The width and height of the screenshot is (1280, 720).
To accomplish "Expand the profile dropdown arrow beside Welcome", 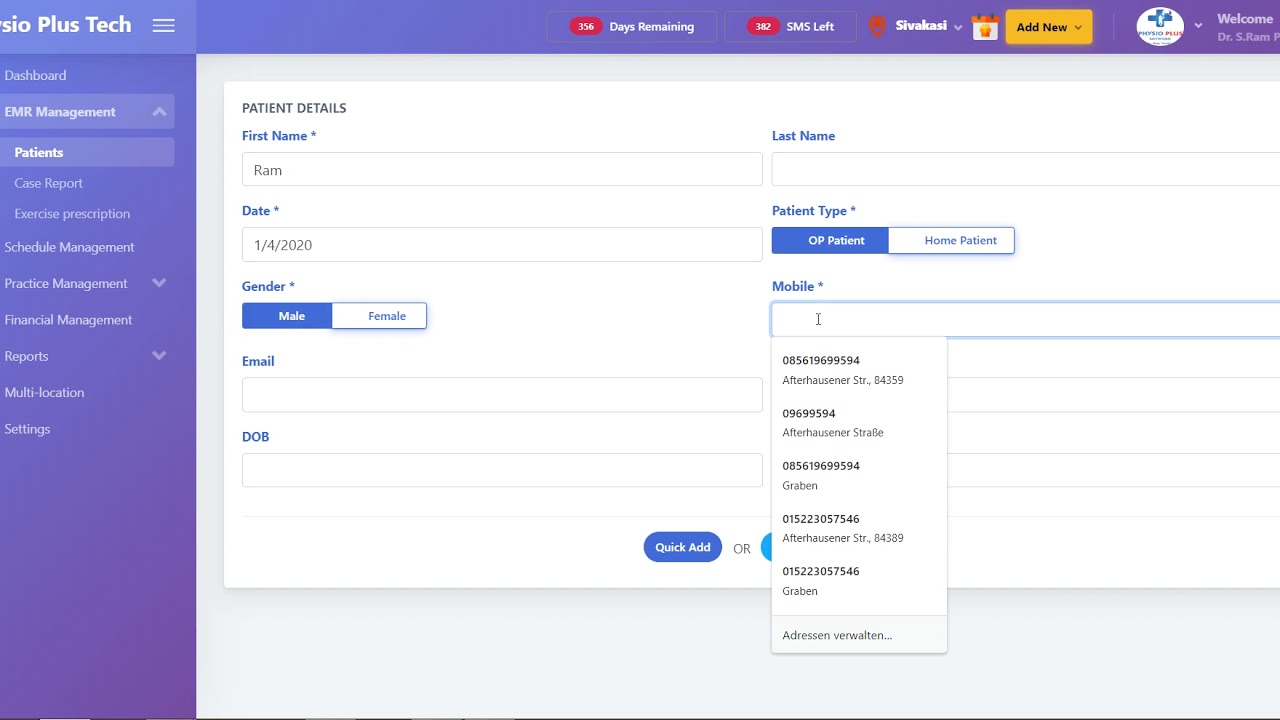I will pos(1198,27).
